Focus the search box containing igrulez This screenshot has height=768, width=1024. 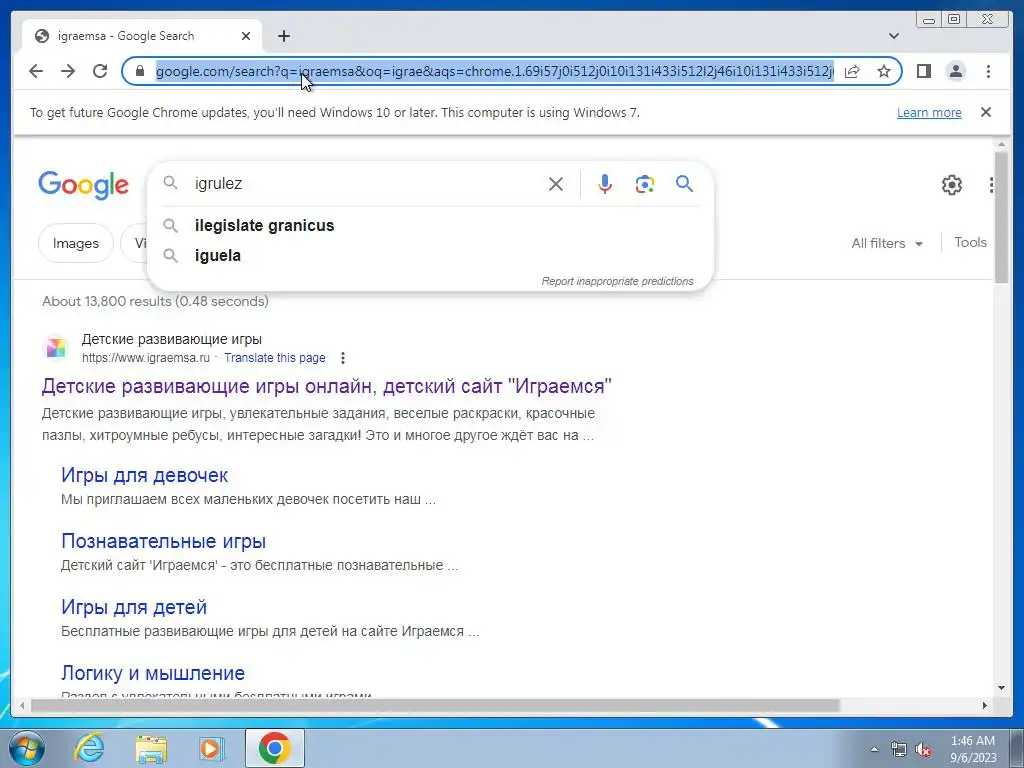point(366,184)
